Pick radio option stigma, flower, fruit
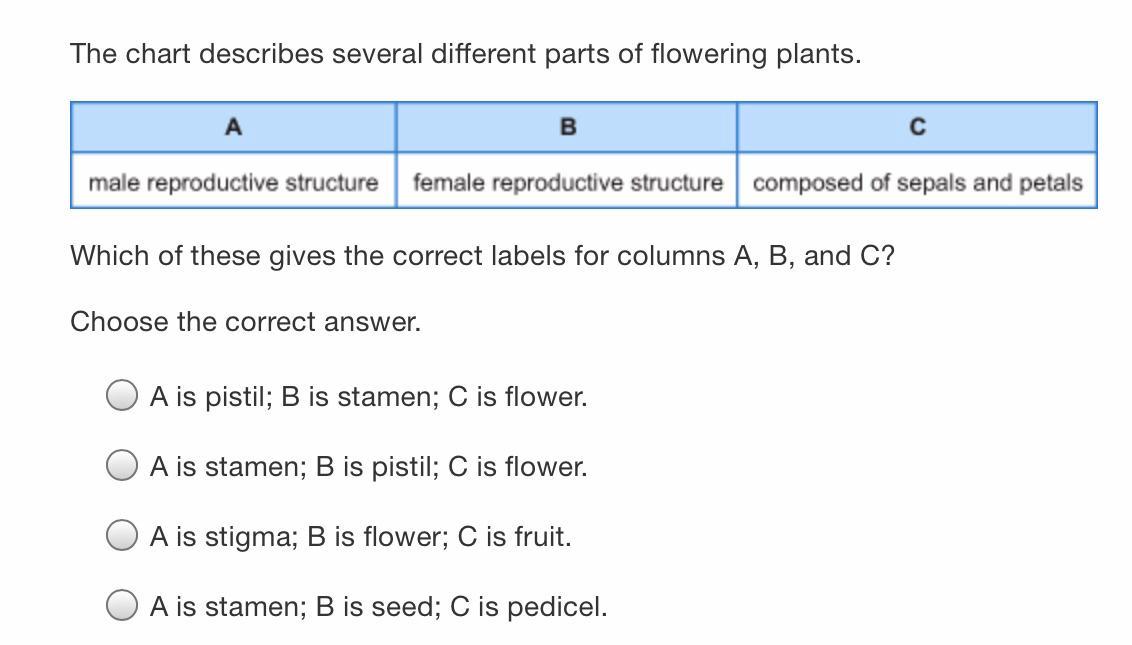Viewport: 1132px width, 645px height. pyautogui.click(x=122, y=536)
